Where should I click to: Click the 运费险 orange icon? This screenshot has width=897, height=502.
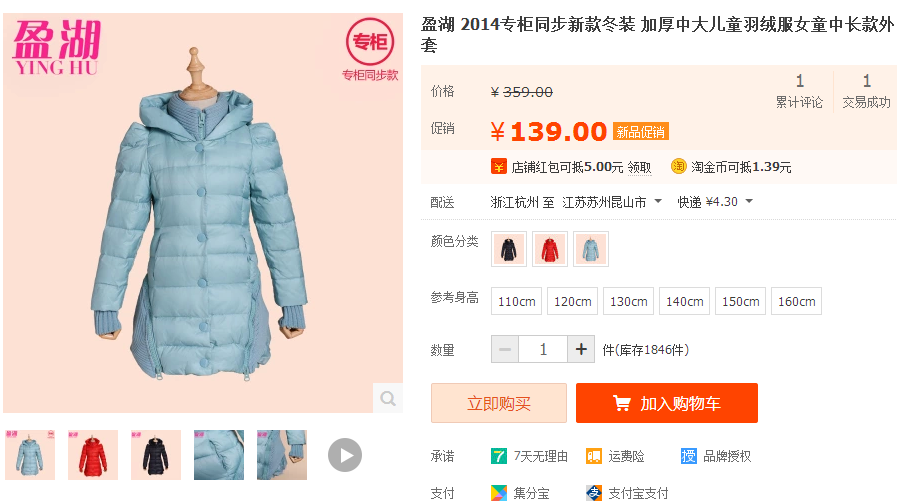594,456
